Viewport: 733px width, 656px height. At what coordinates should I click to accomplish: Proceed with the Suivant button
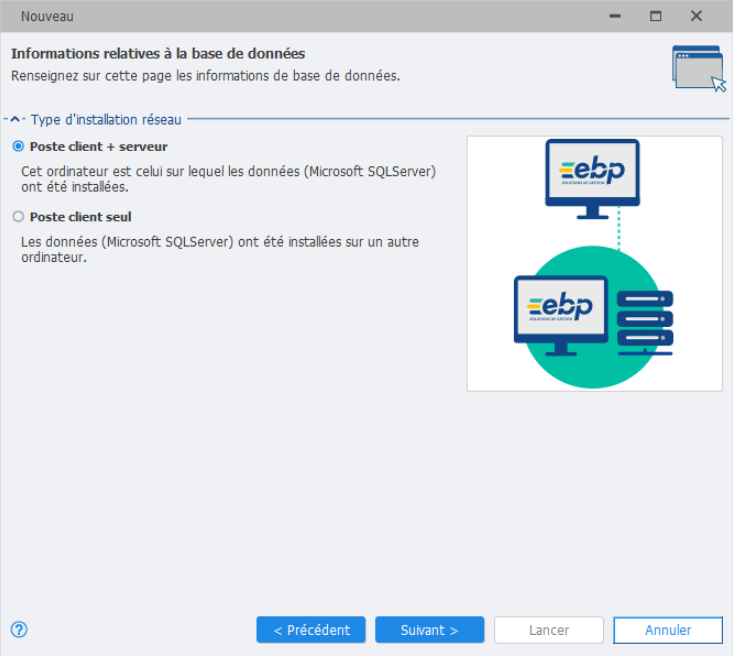(429, 630)
